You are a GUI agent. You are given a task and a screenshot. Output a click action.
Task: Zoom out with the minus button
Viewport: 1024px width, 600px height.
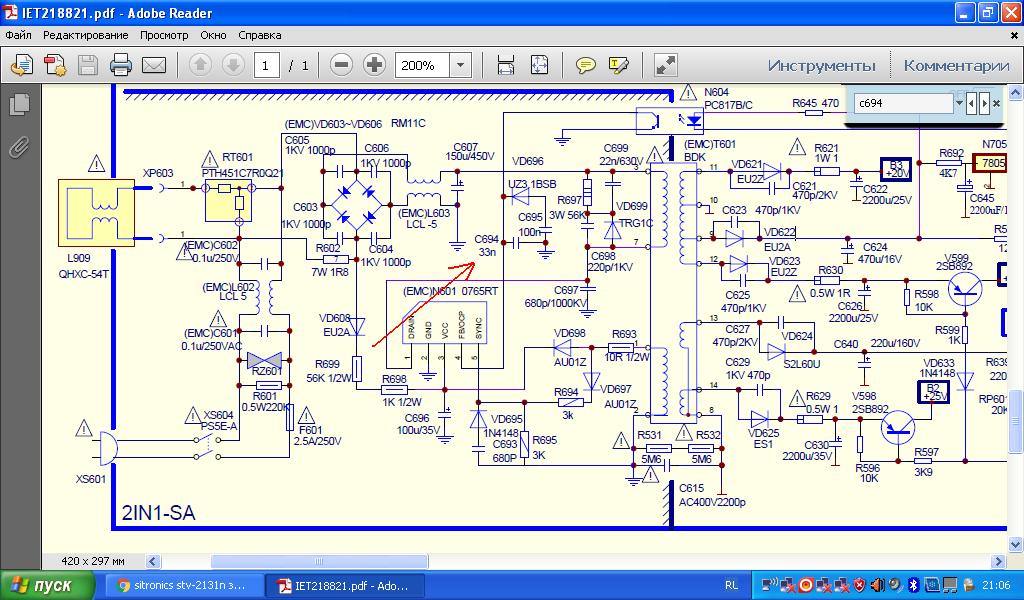(341, 66)
